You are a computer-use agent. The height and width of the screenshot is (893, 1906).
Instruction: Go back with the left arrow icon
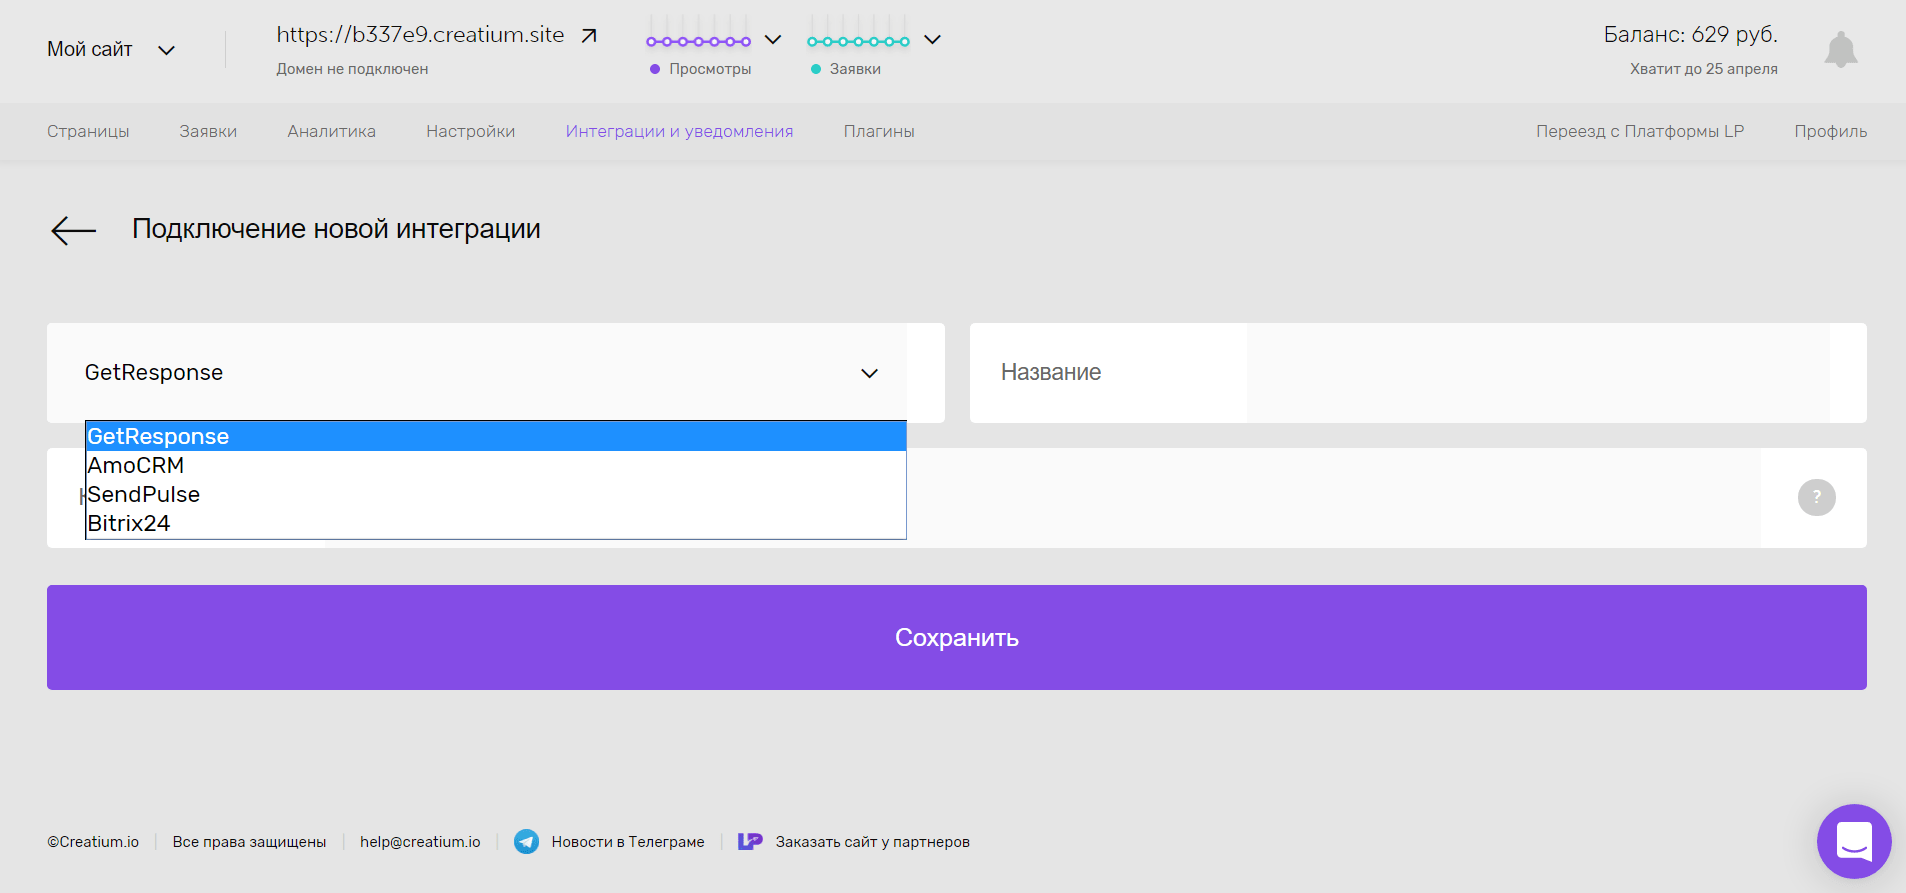(x=73, y=230)
